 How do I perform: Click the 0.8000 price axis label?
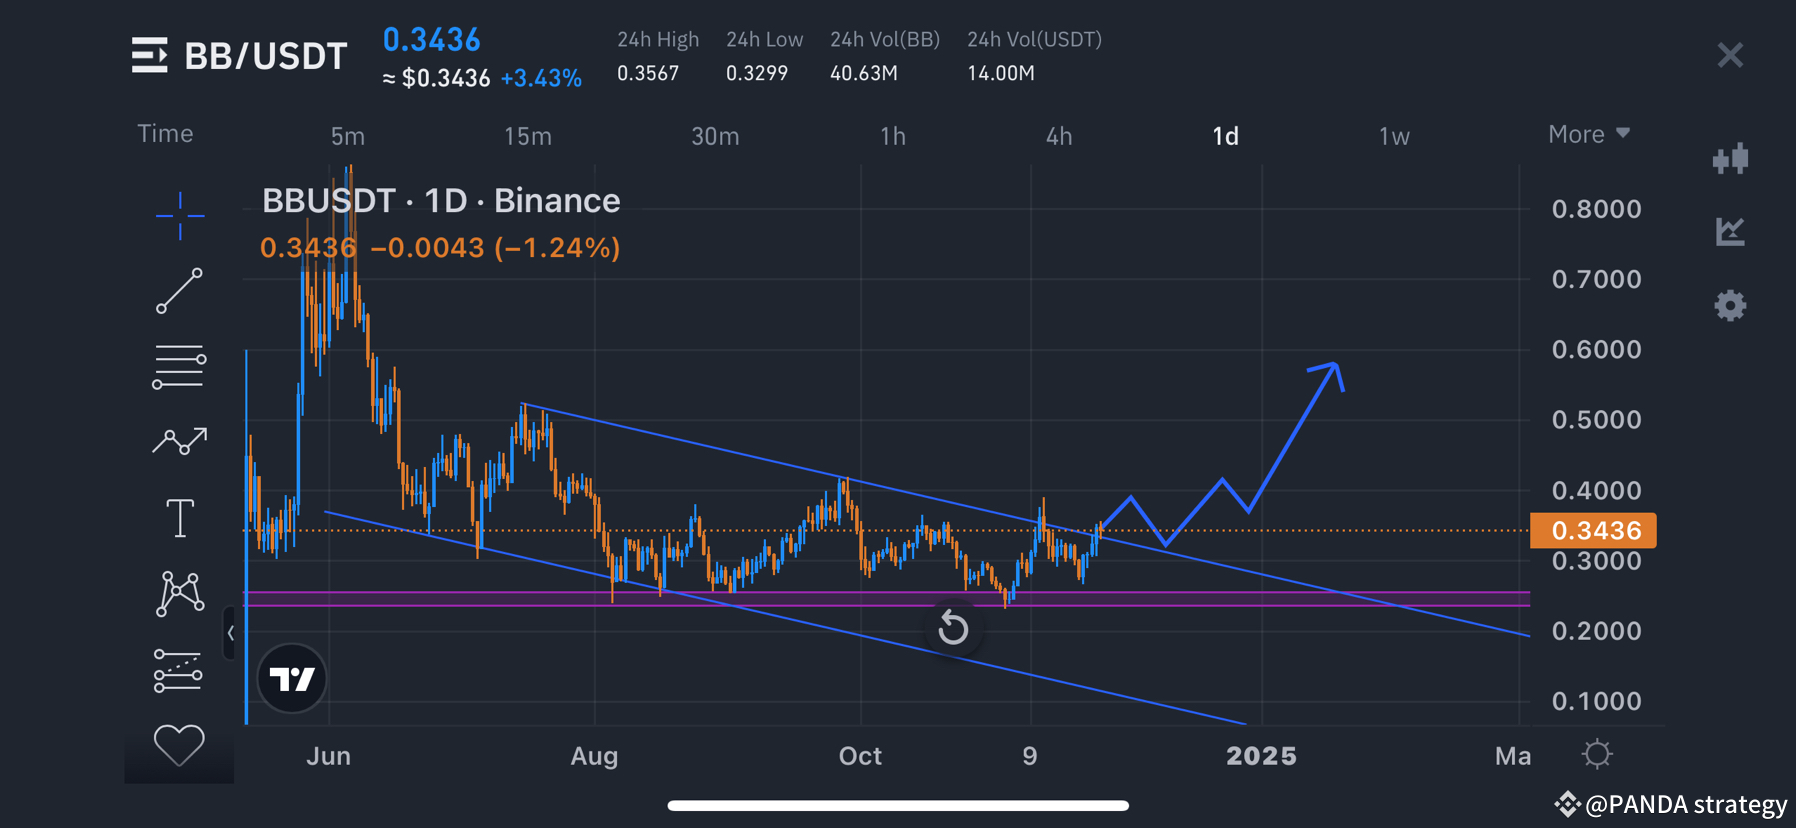click(1596, 209)
